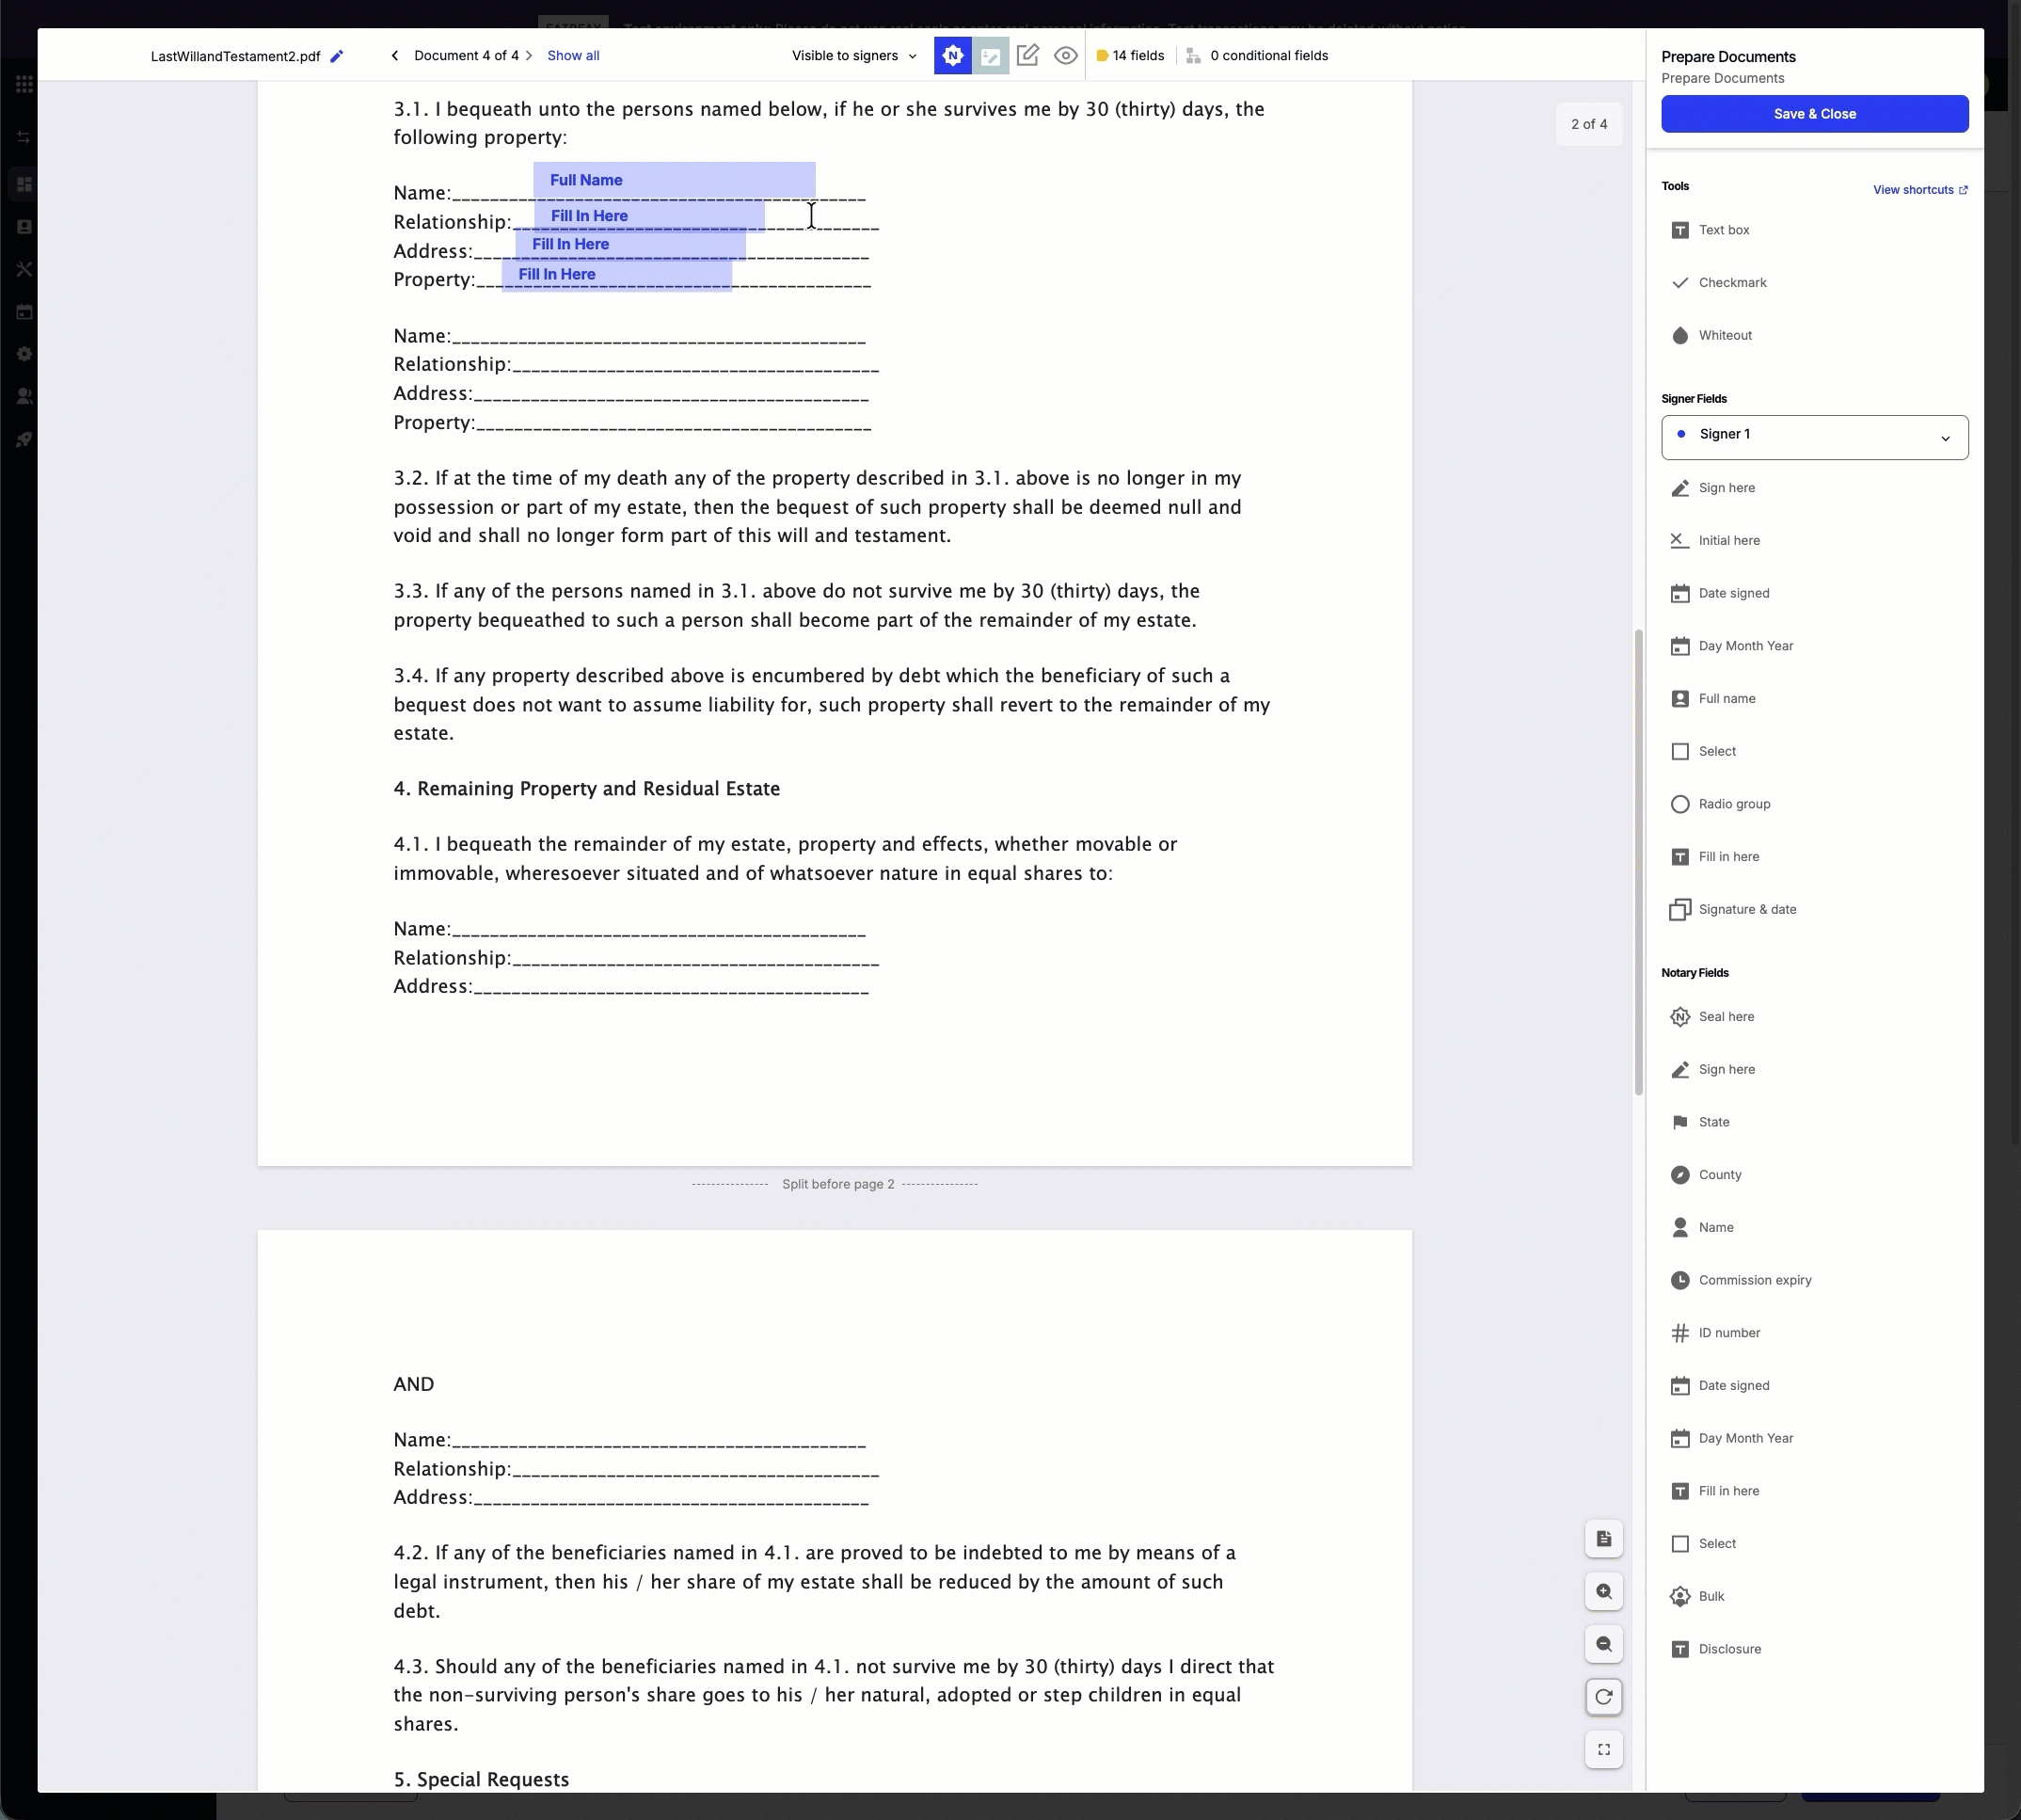Zoom out of the document

coord(1604,1645)
